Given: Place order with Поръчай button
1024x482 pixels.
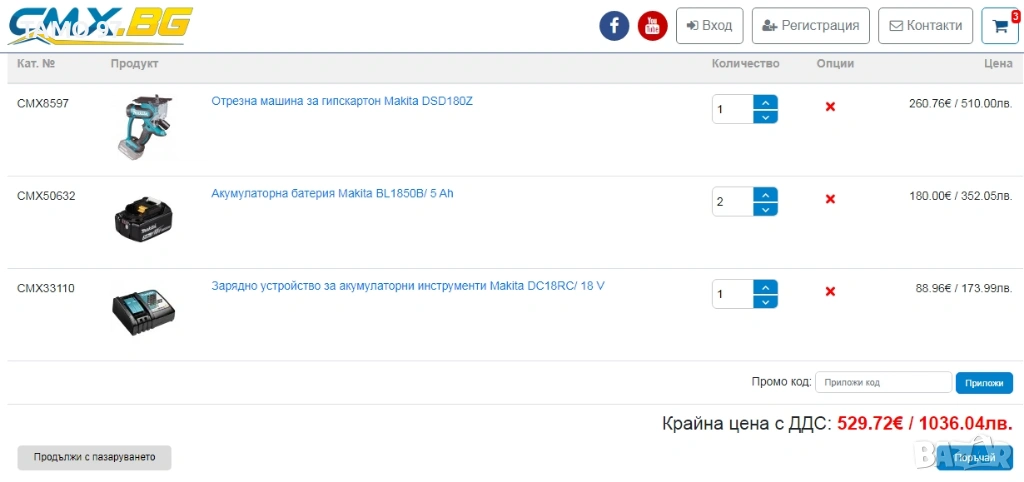Looking at the screenshot, I should pyautogui.click(x=974, y=458).
